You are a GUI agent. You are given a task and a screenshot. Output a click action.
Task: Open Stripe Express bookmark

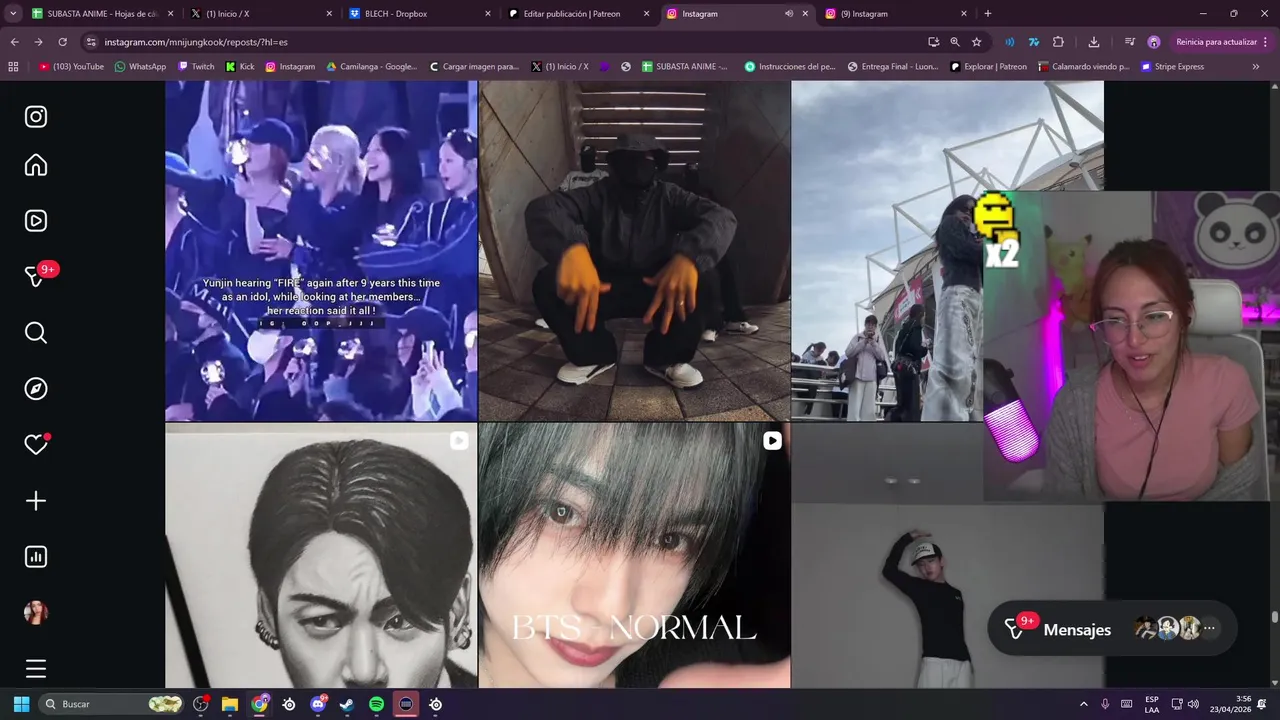[1172, 67]
